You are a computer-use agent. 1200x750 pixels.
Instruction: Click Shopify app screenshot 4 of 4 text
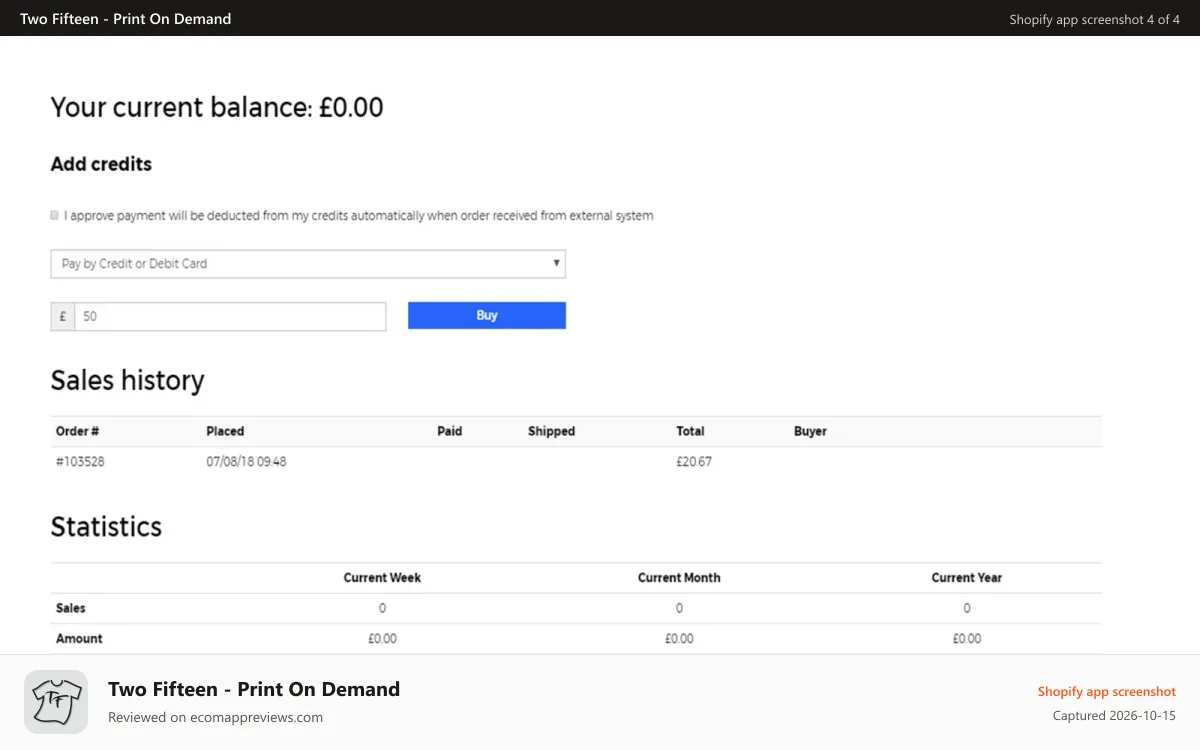(1094, 19)
